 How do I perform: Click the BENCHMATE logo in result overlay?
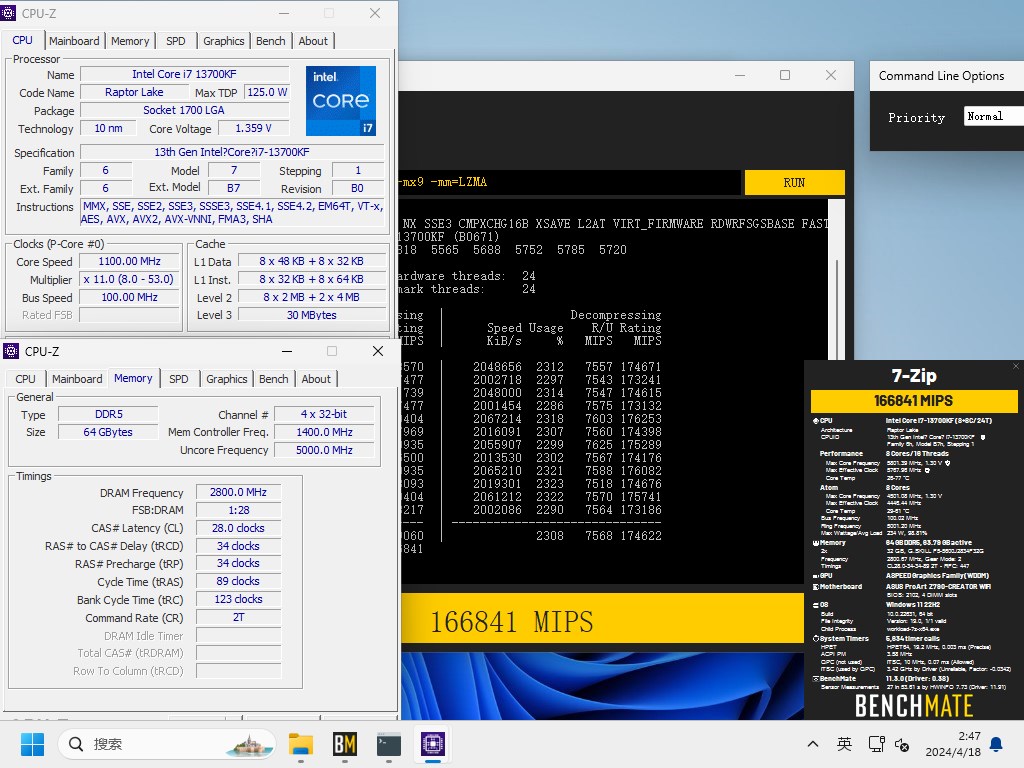(914, 705)
